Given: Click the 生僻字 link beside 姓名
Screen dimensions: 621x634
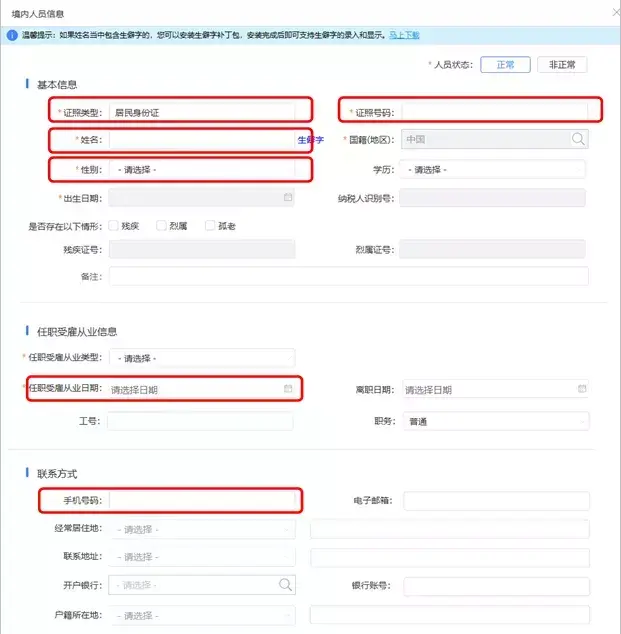Looking at the screenshot, I should click(310, 140).
